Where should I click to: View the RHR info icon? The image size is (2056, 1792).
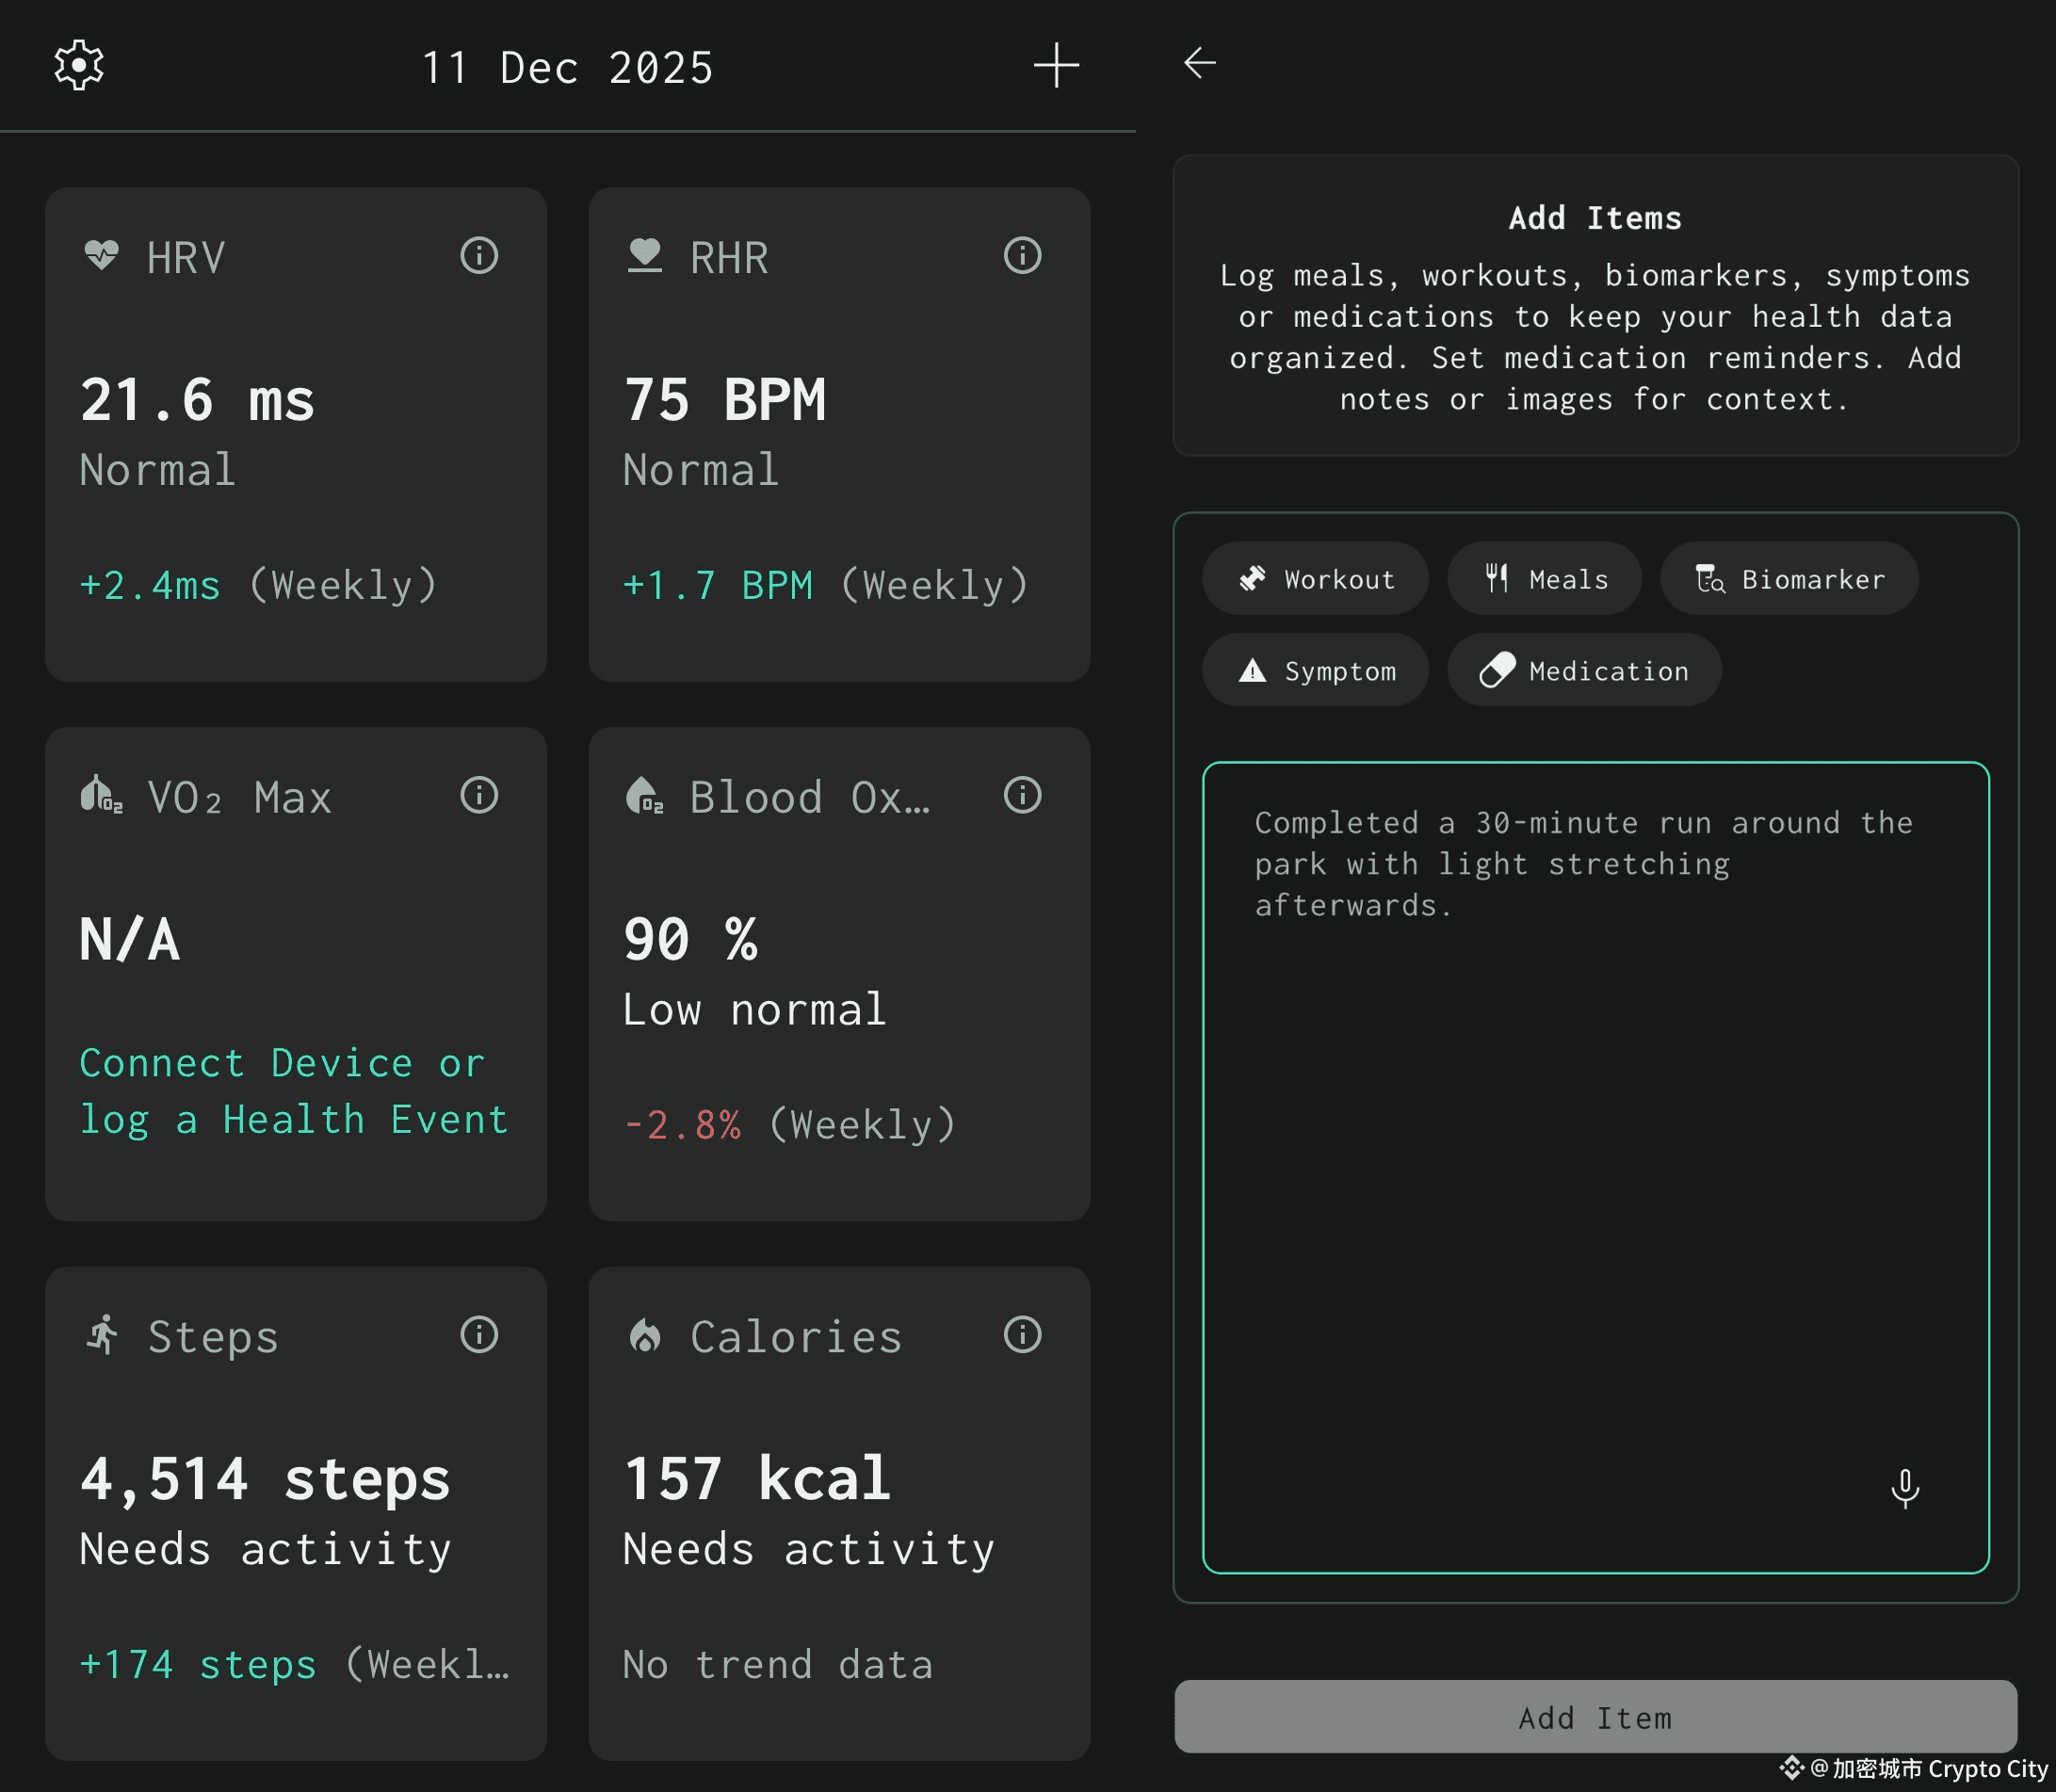(1022, 256)
